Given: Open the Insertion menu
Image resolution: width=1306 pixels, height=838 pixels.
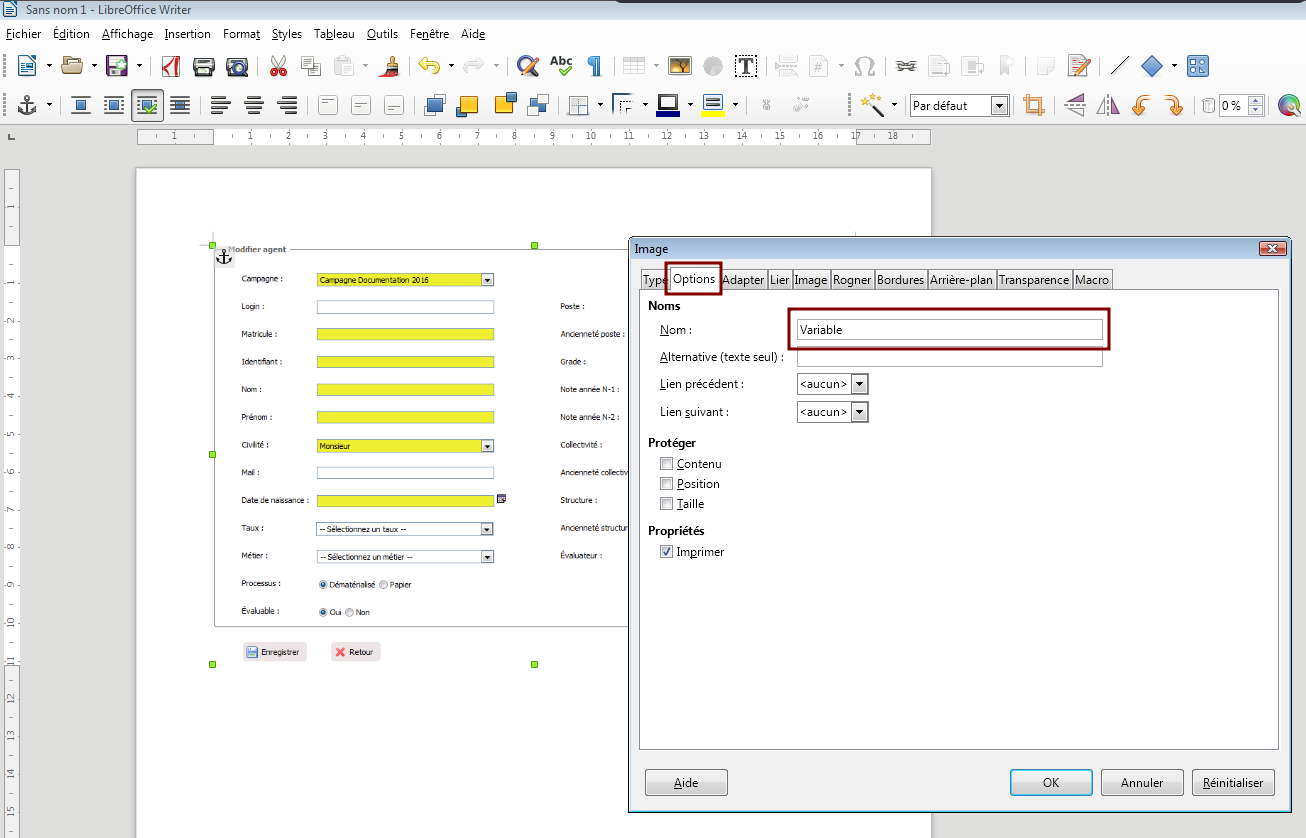Looking at the screenshot, I should pos(187,34).
